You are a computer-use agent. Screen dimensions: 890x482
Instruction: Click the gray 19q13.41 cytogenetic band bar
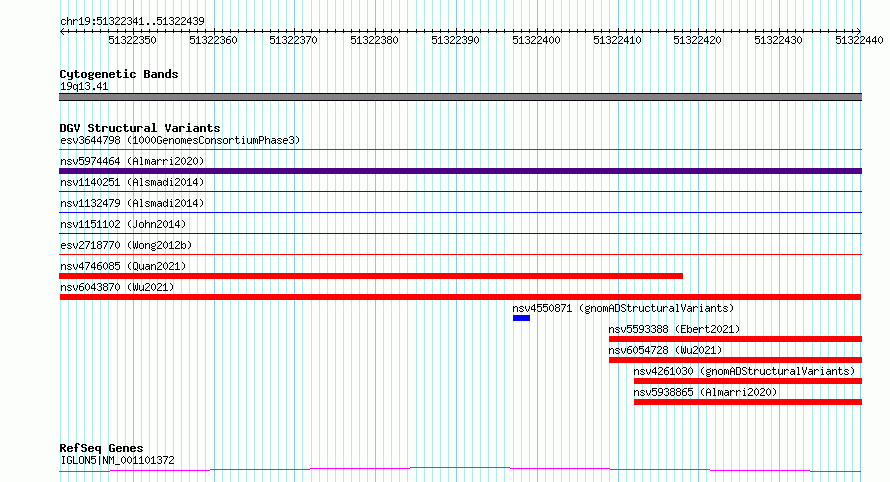460,97
